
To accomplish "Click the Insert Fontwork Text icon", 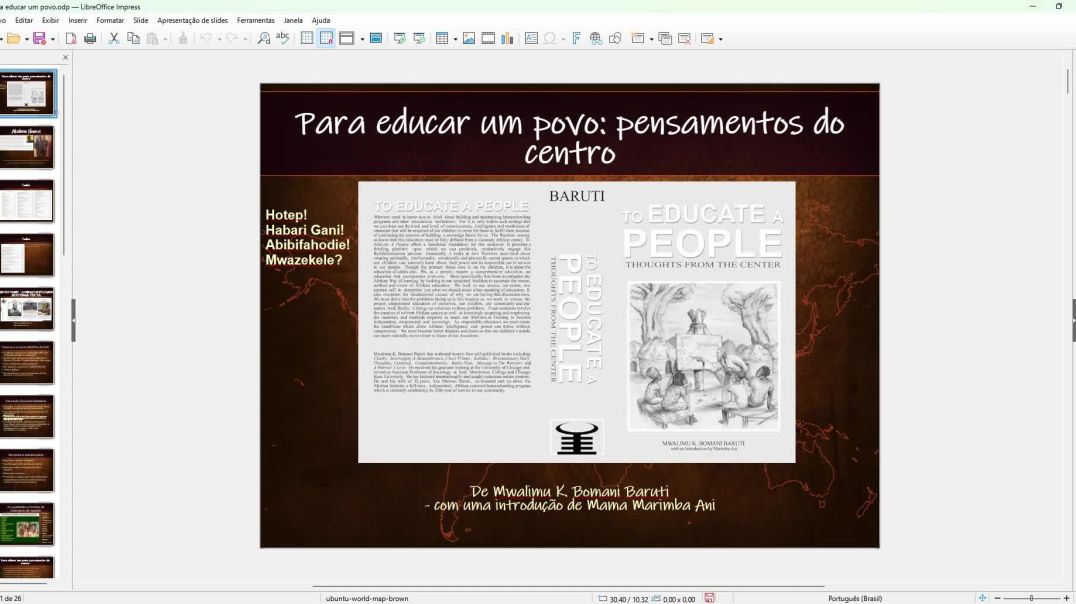I will click(x=576, y=38).
